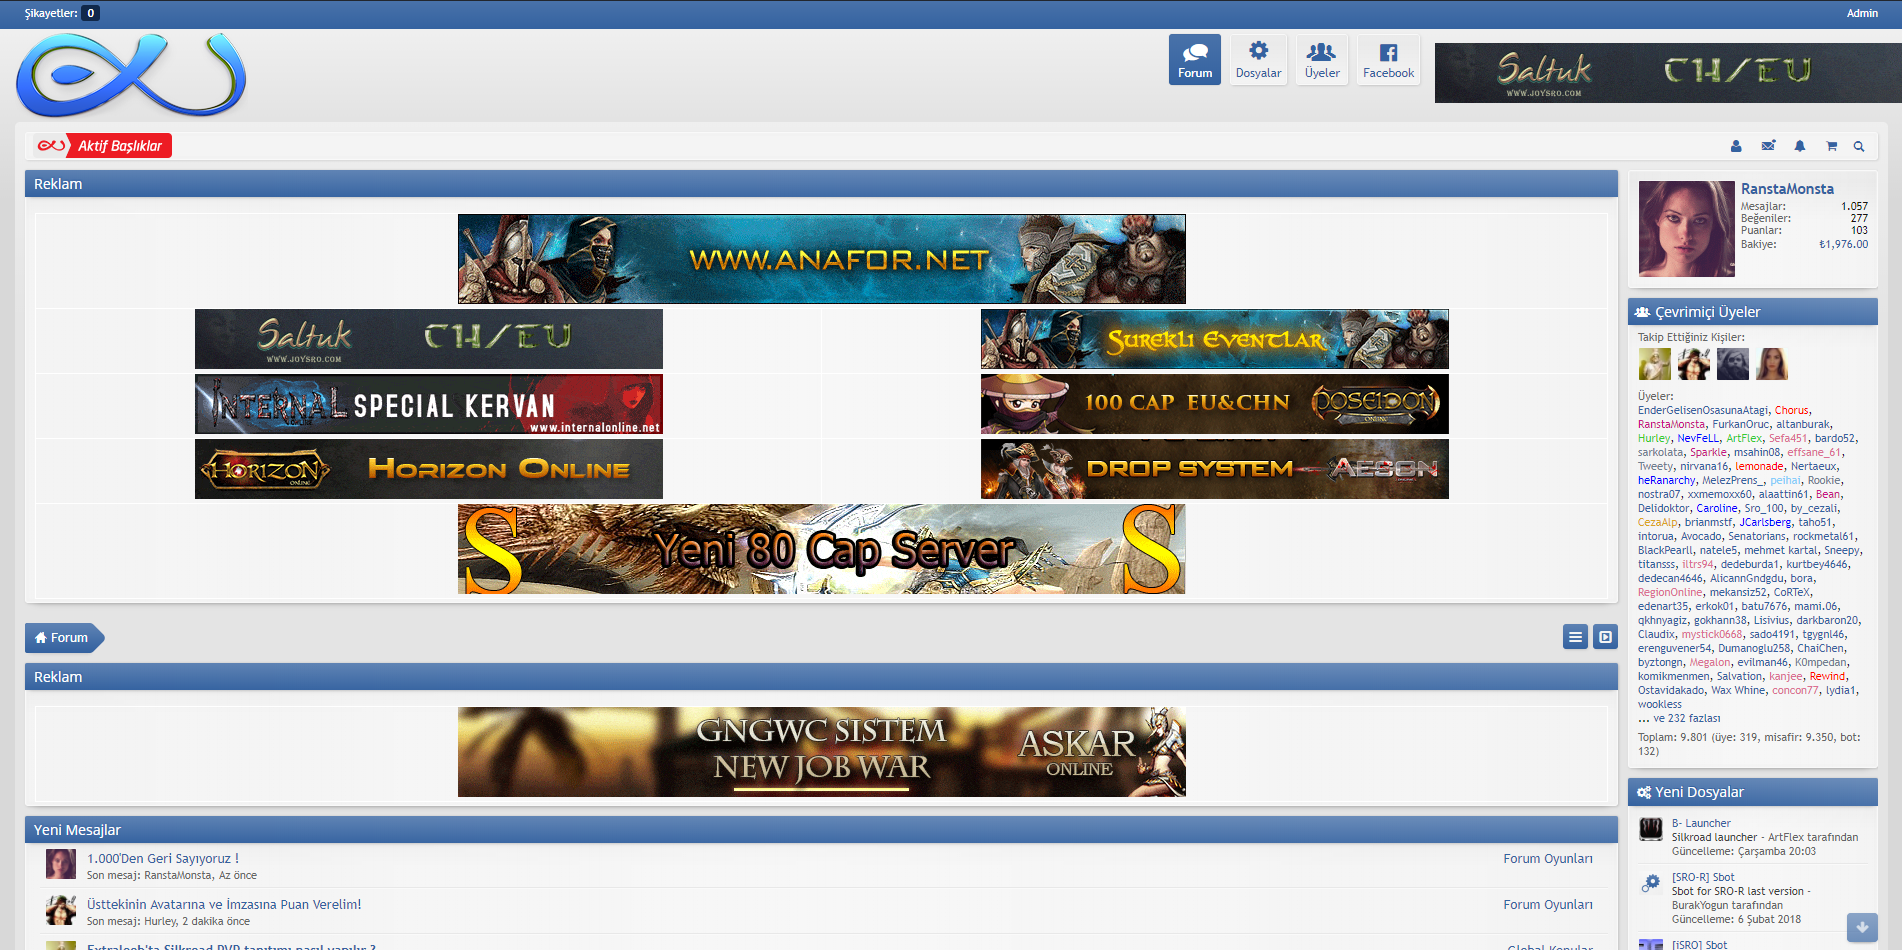Open the Askar Online GNGWC banner
This screenshot has width=1902, height=950.
click(822, 752)
